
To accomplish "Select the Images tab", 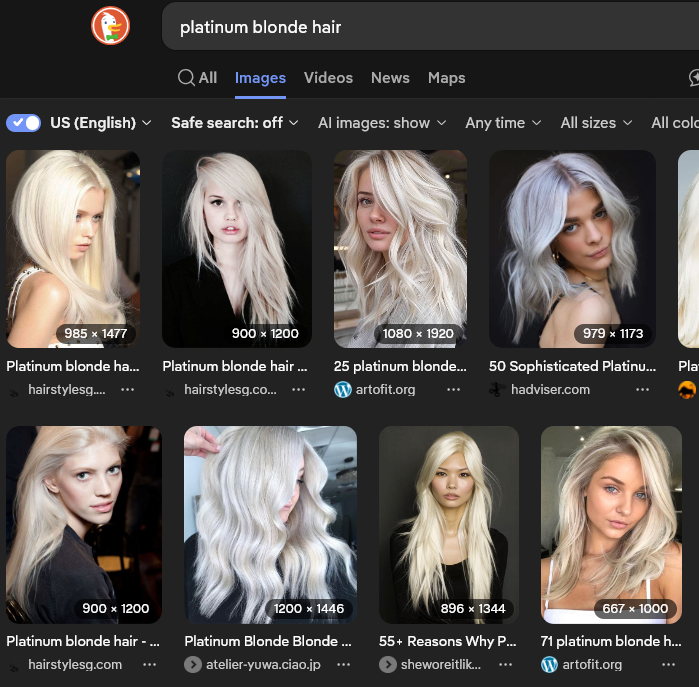I will (260, 78).
